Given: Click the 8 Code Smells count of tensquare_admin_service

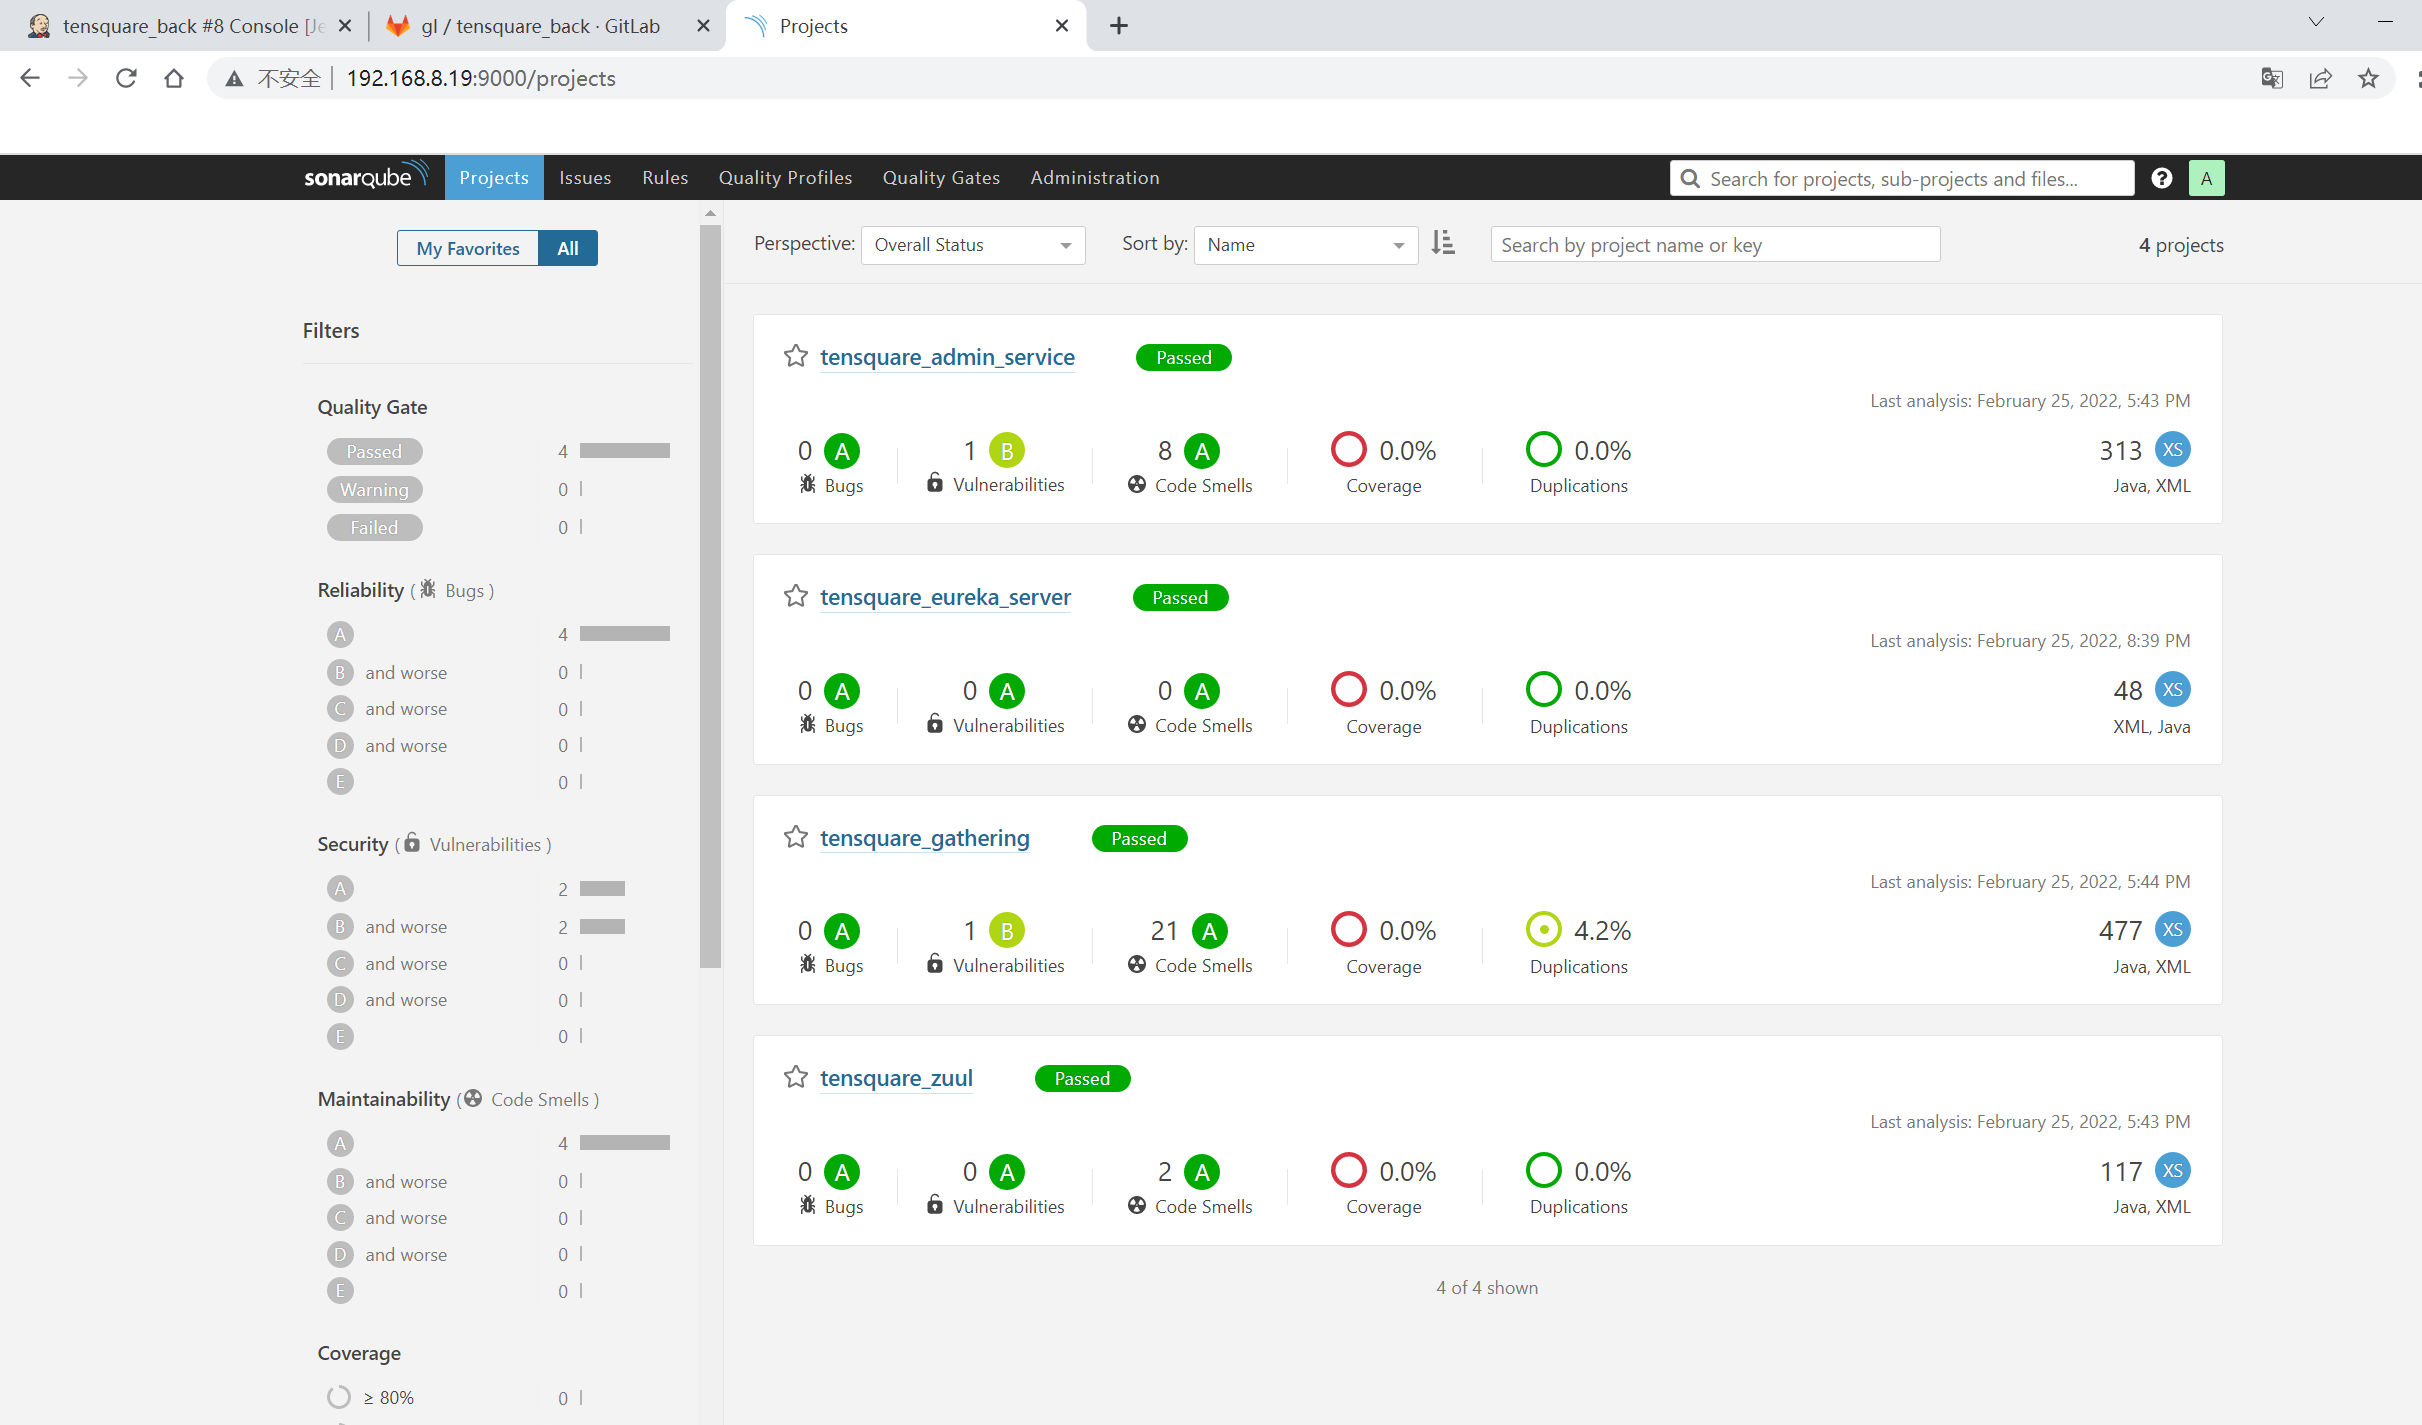Looking at the screenshot, I should [x=1165, y=451].
